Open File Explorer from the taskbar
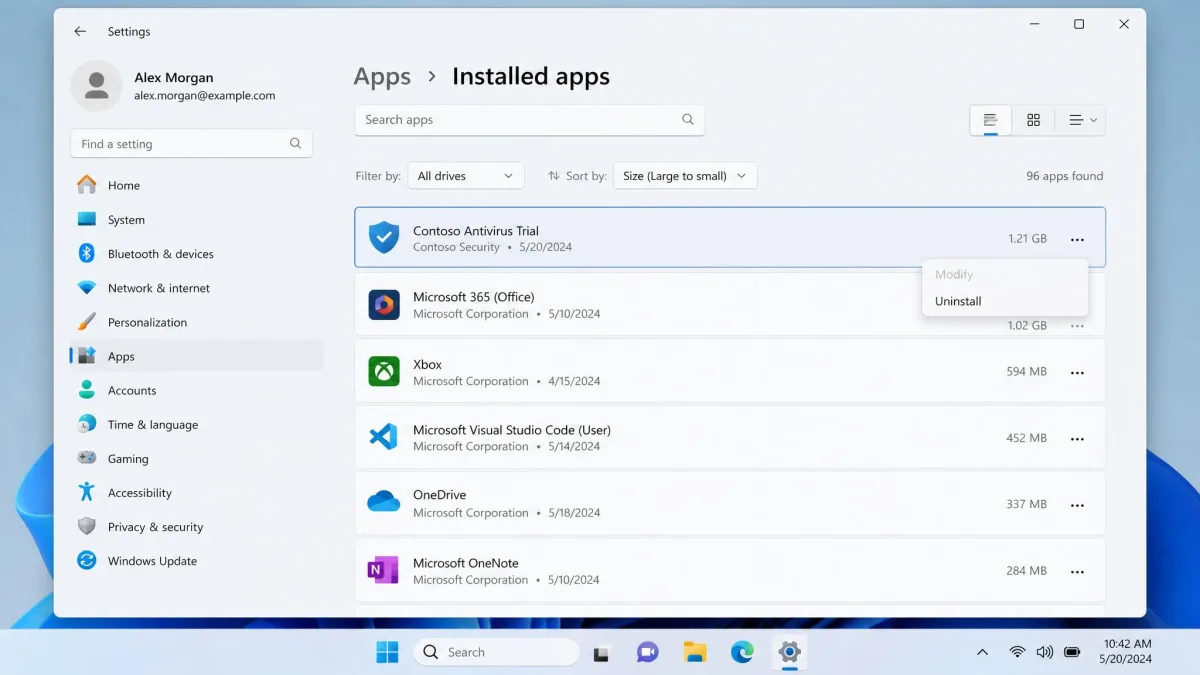The width and height of the screenshot is (1200, 675). (x=695, y=653)
